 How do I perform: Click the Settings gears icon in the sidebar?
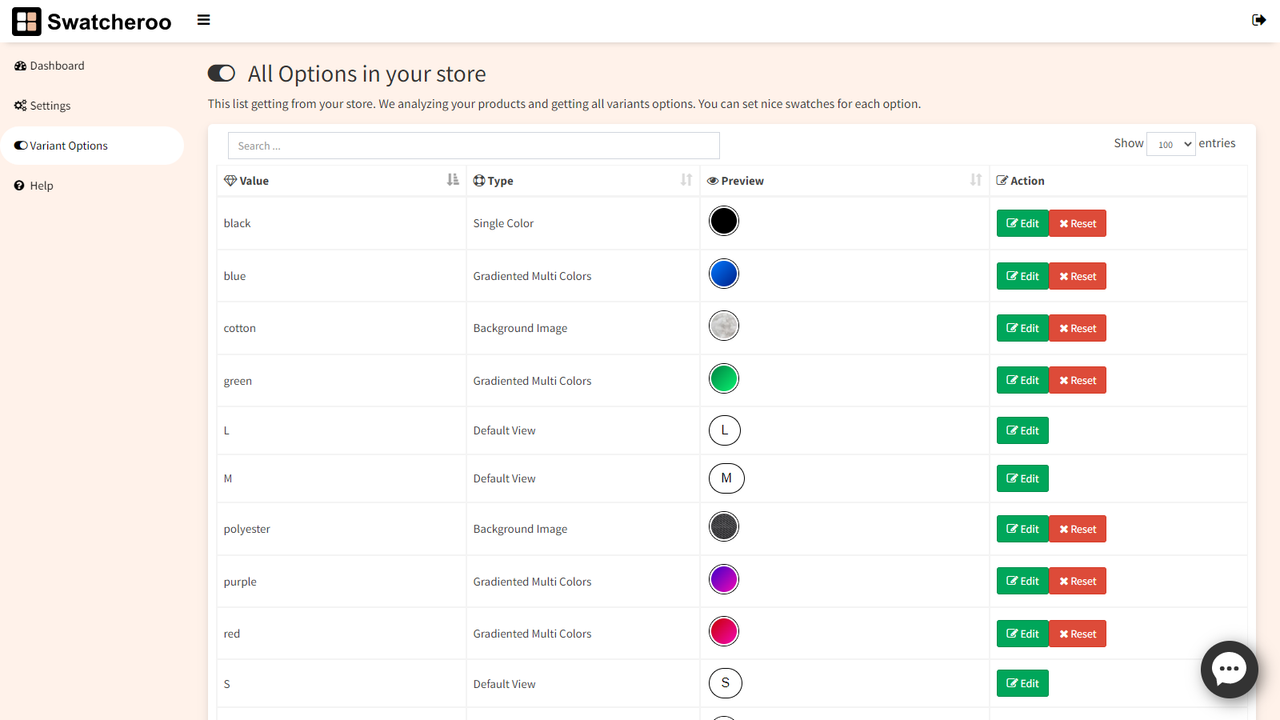[x=19, y=105]
